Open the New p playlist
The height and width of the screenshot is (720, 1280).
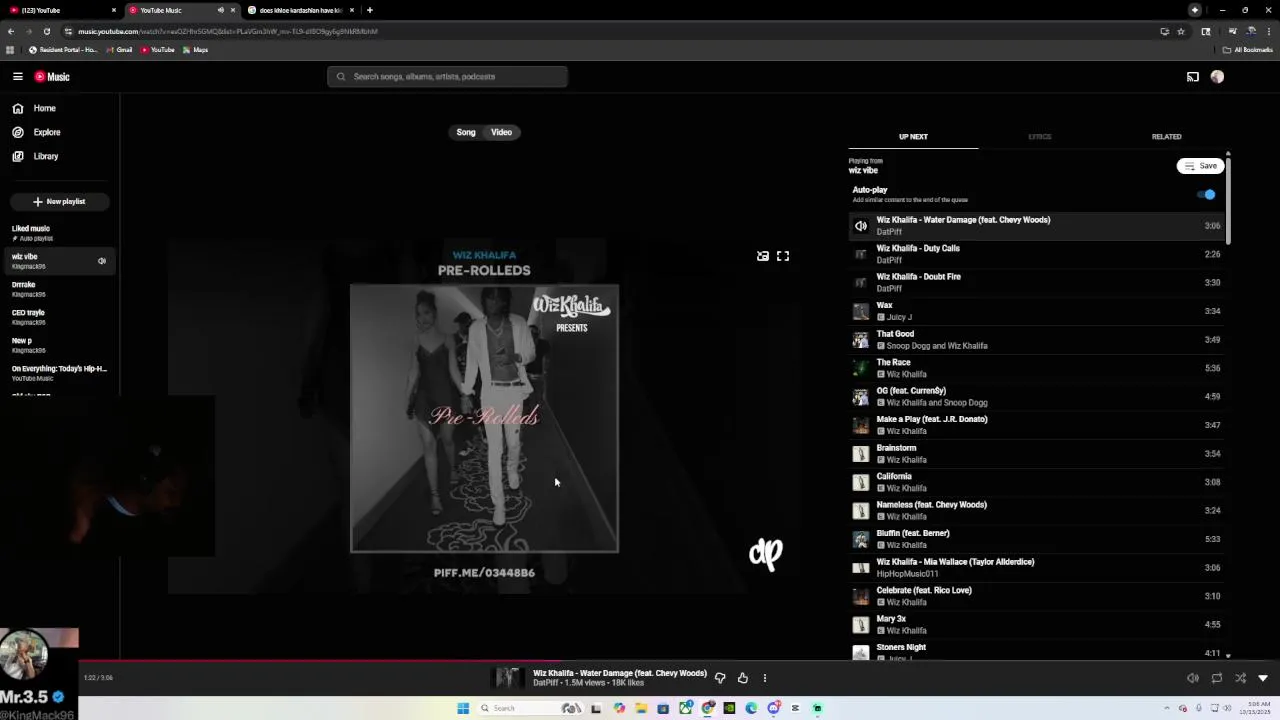[60, 345]
